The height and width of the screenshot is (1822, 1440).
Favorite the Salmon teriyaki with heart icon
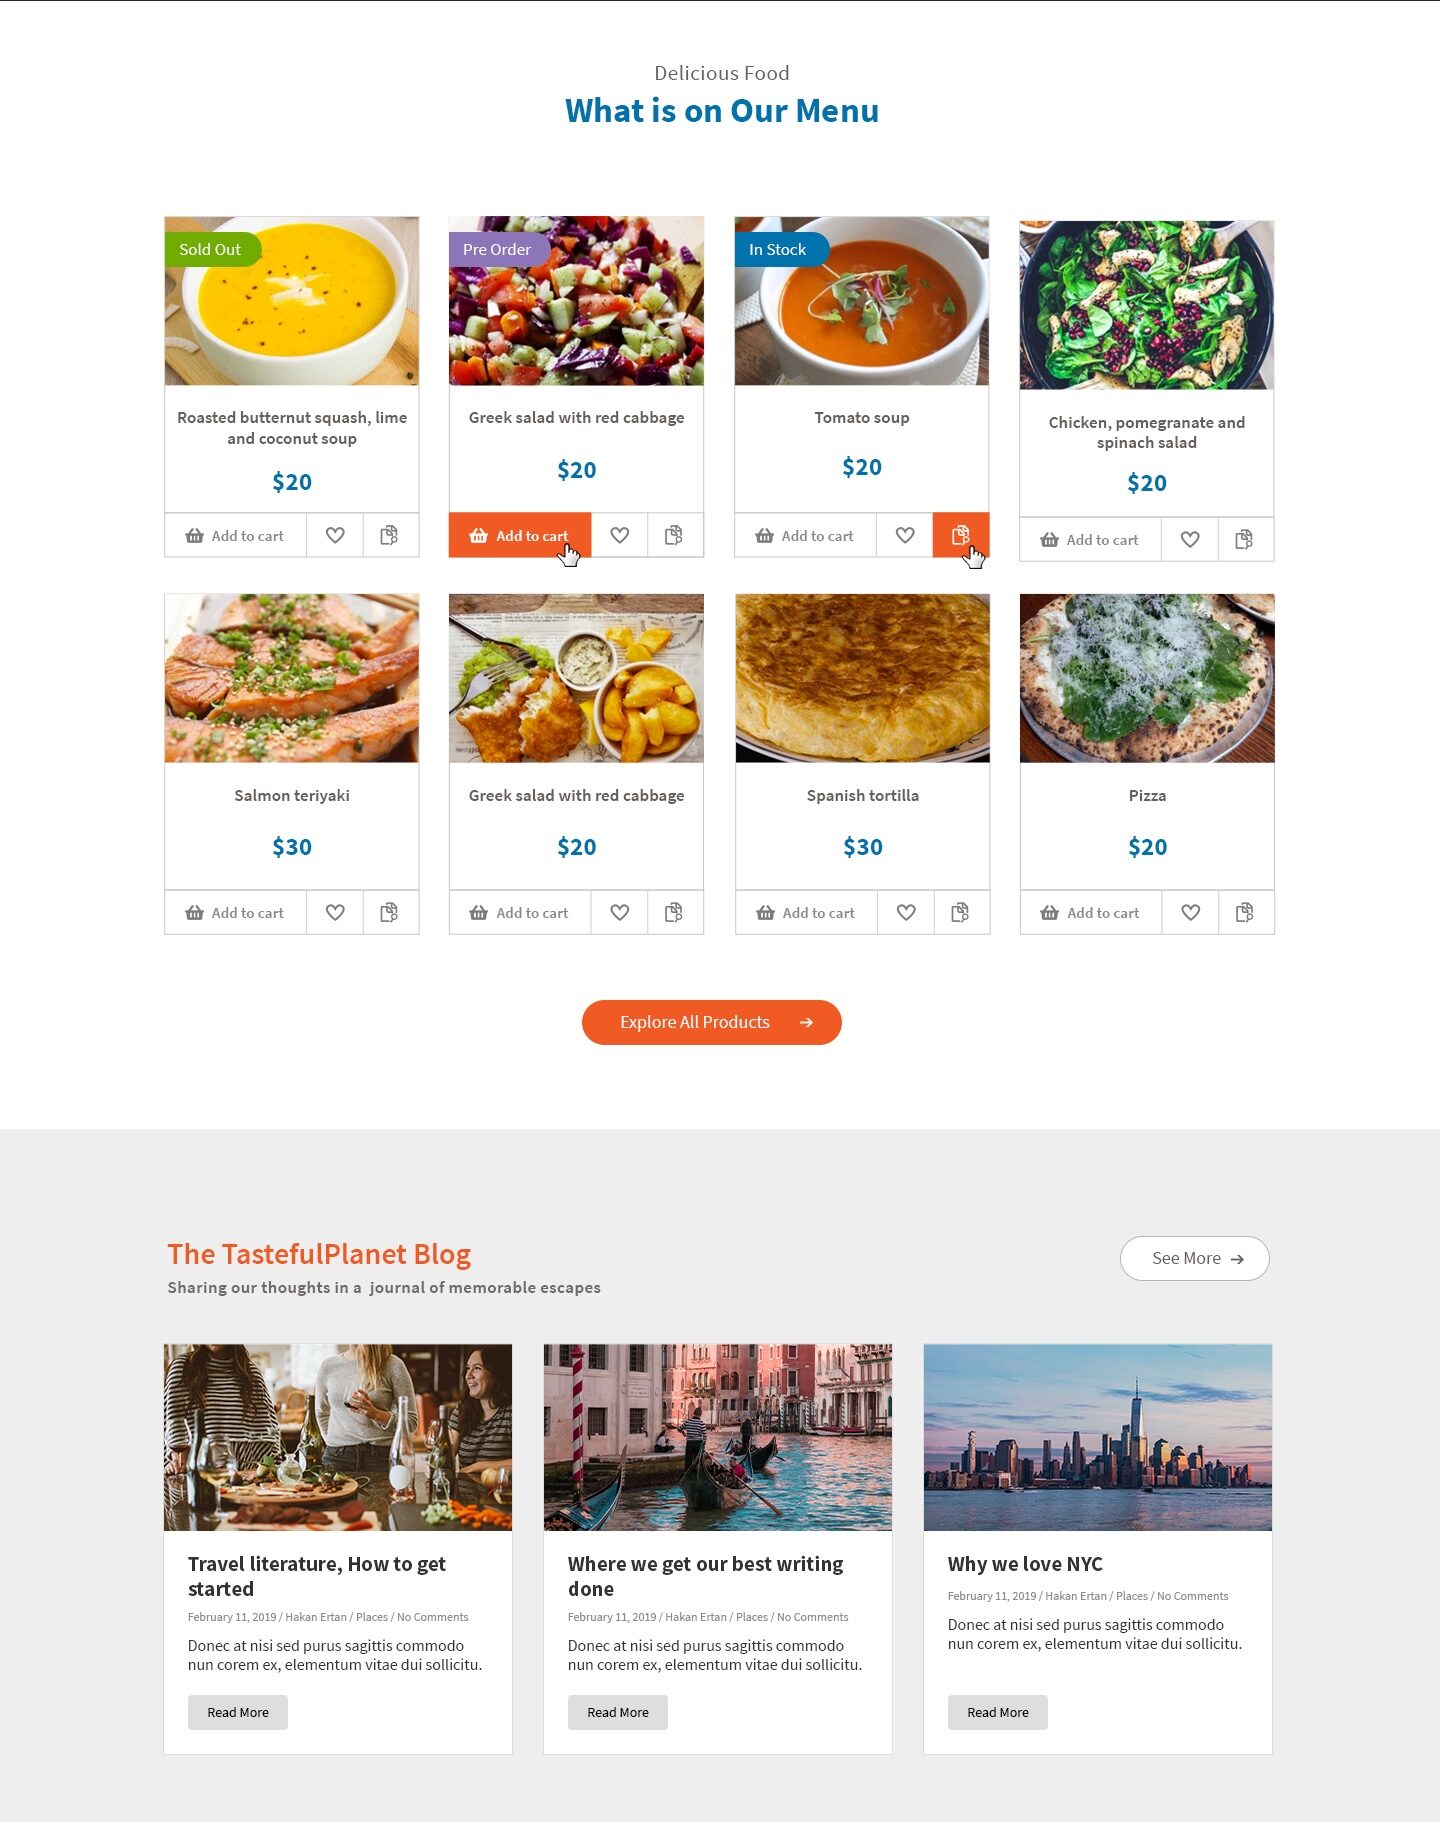(x=335, y=912)
